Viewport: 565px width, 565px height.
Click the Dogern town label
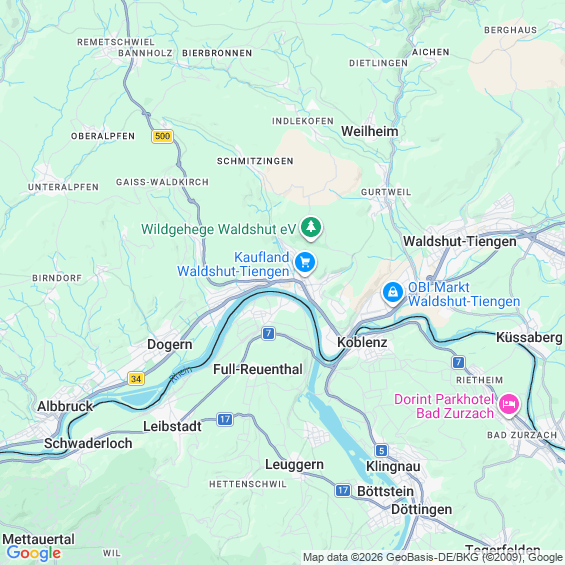[x=170, y=344]
